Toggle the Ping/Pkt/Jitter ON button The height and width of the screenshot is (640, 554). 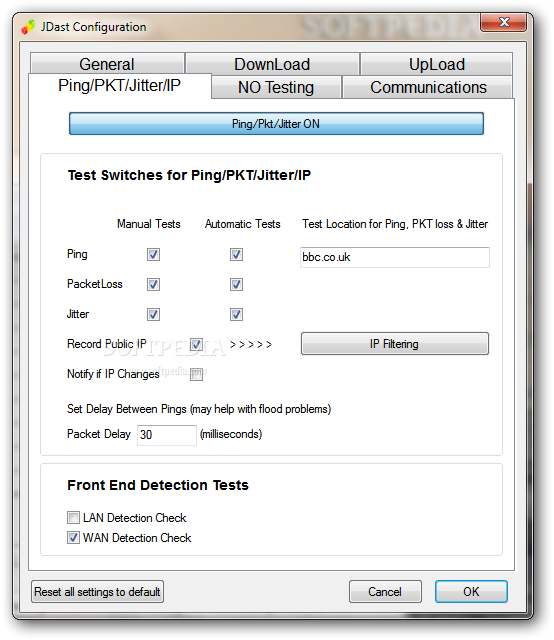click(x=276, y=124)
